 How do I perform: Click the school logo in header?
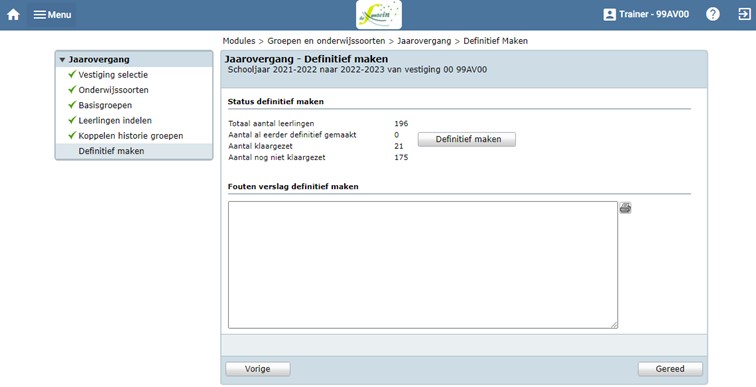pyautogui.click(x=378, y=15)
